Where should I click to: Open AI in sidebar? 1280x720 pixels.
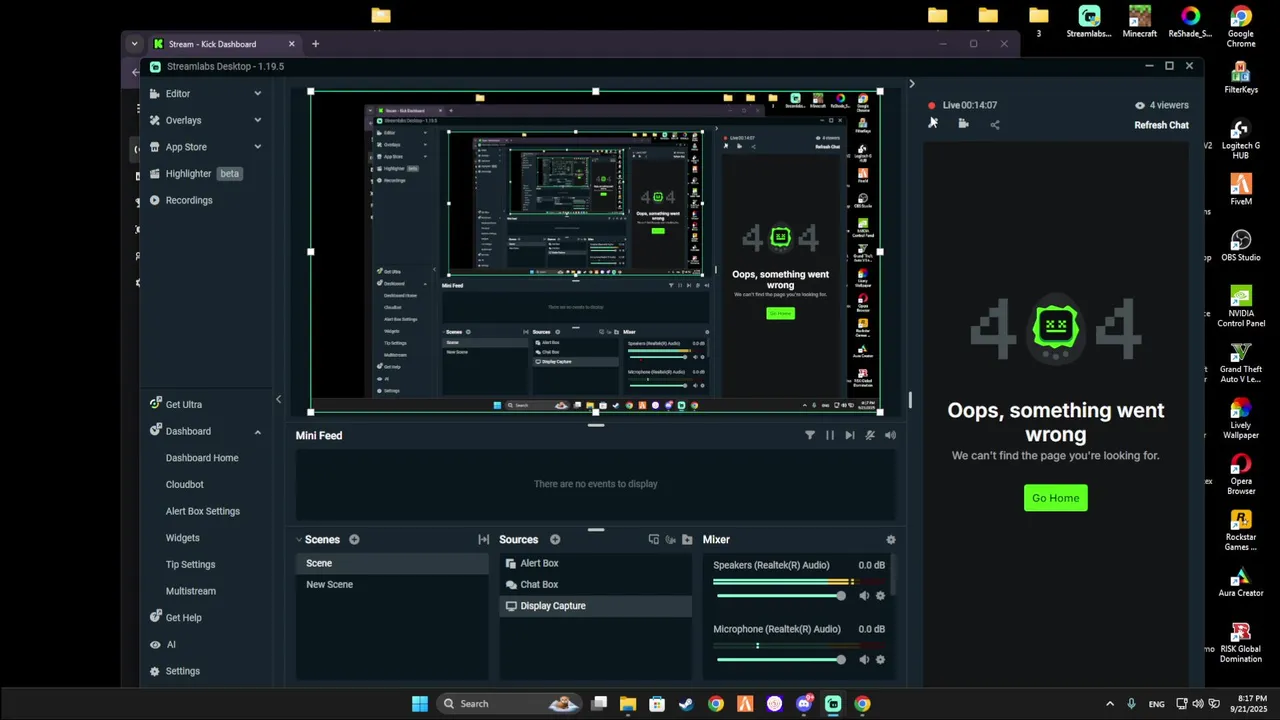pos(170,645)
